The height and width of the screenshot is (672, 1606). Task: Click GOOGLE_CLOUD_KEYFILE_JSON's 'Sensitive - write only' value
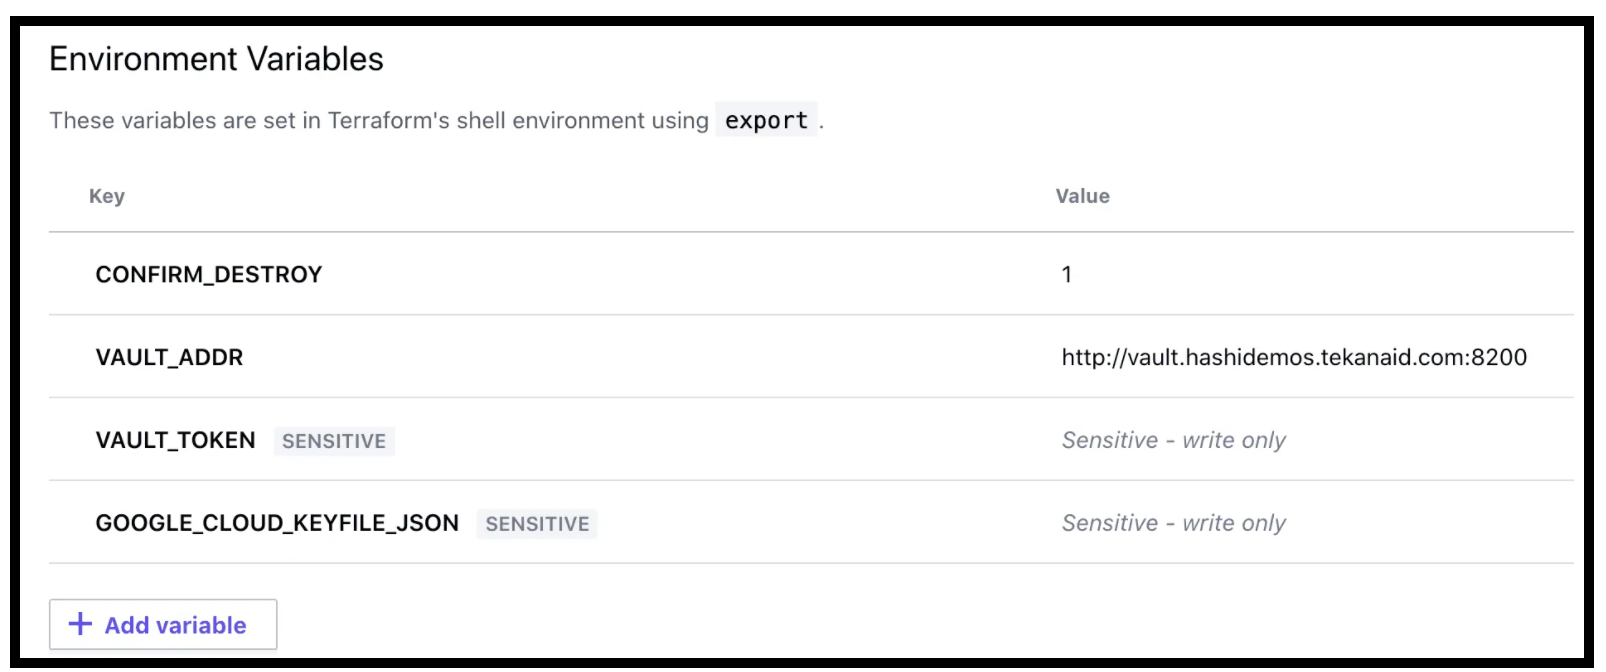pos(1173,524)
